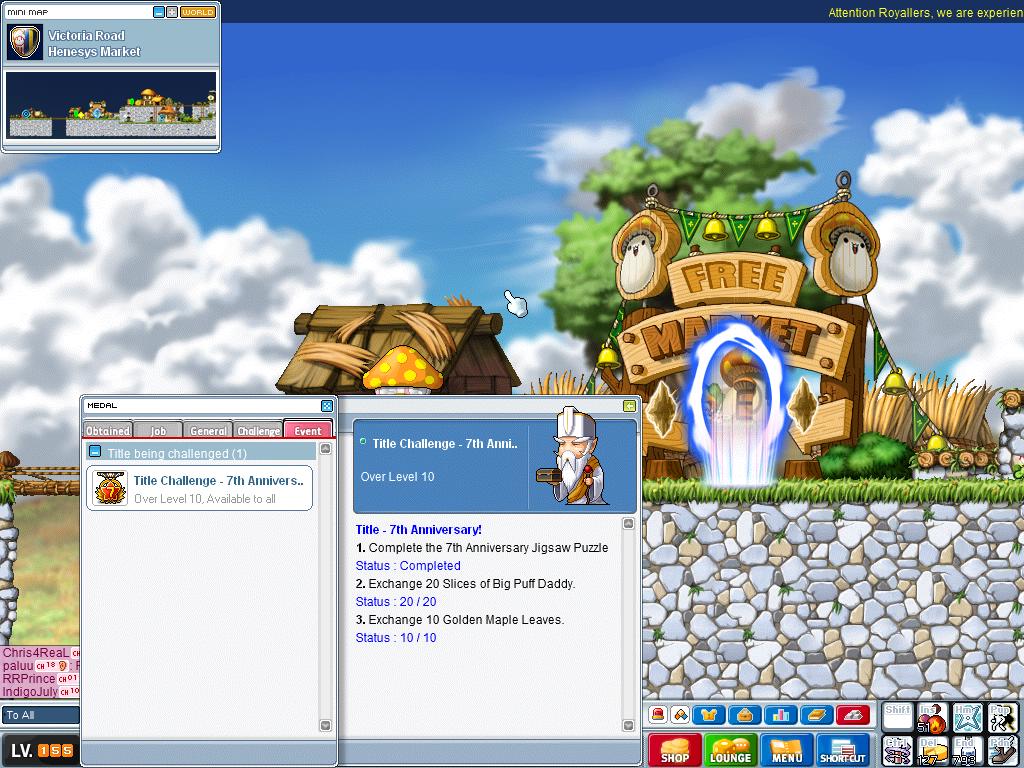Switch to the Obtained medals tab

[x=108, y=430]
